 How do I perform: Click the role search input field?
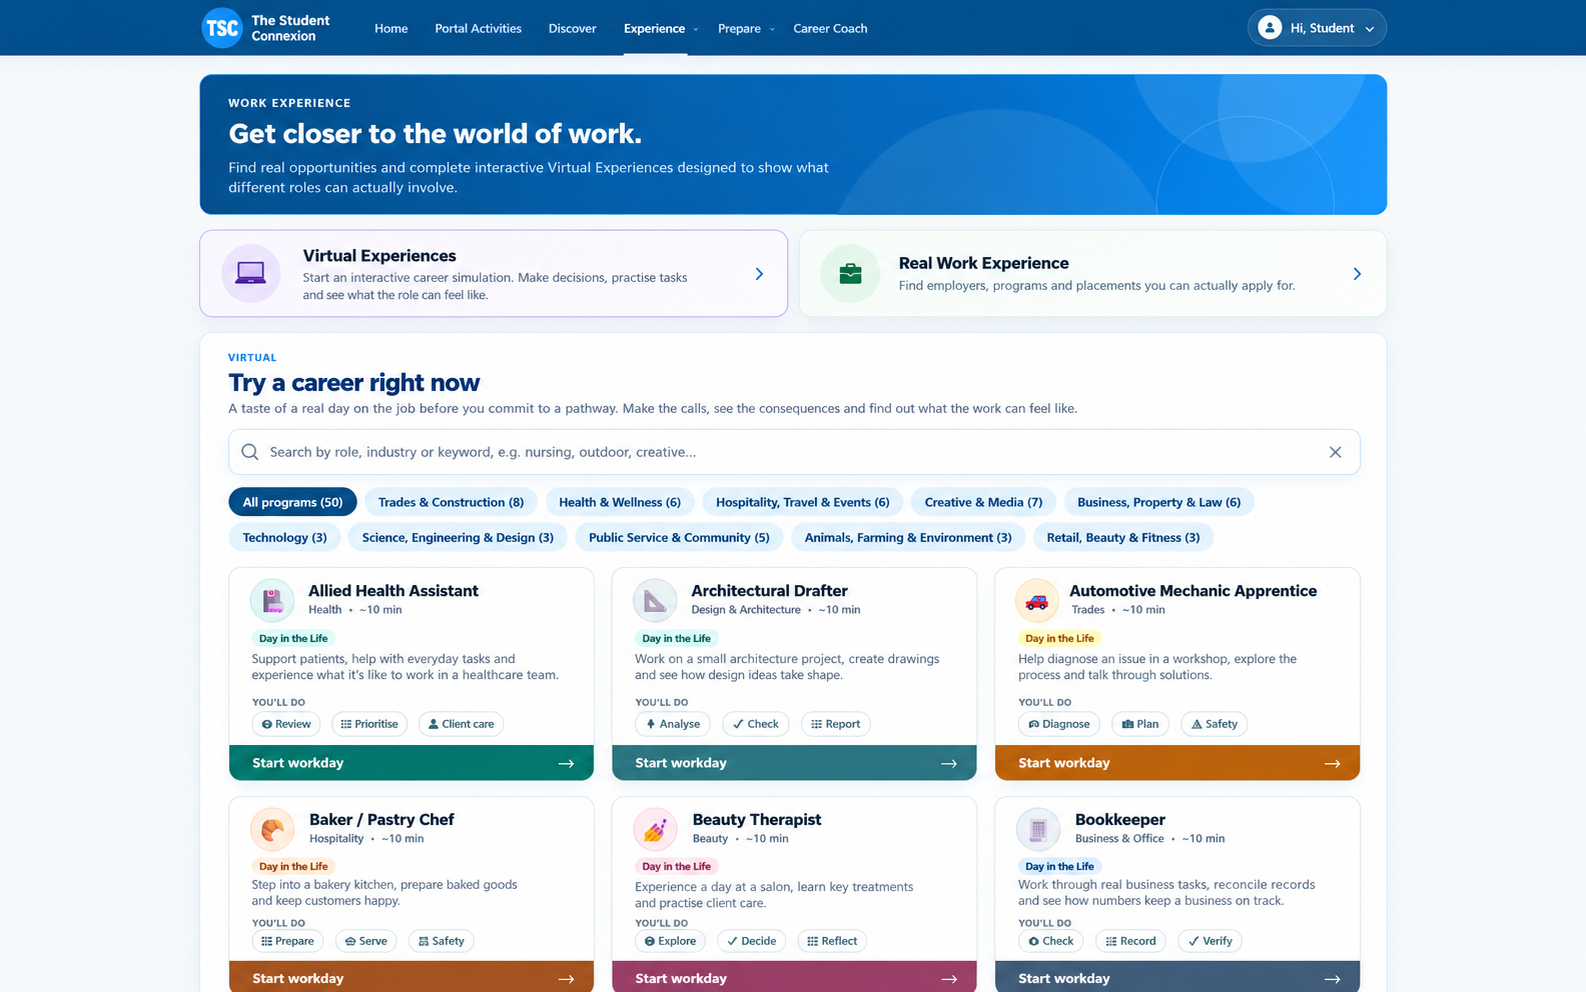(794, 452)
